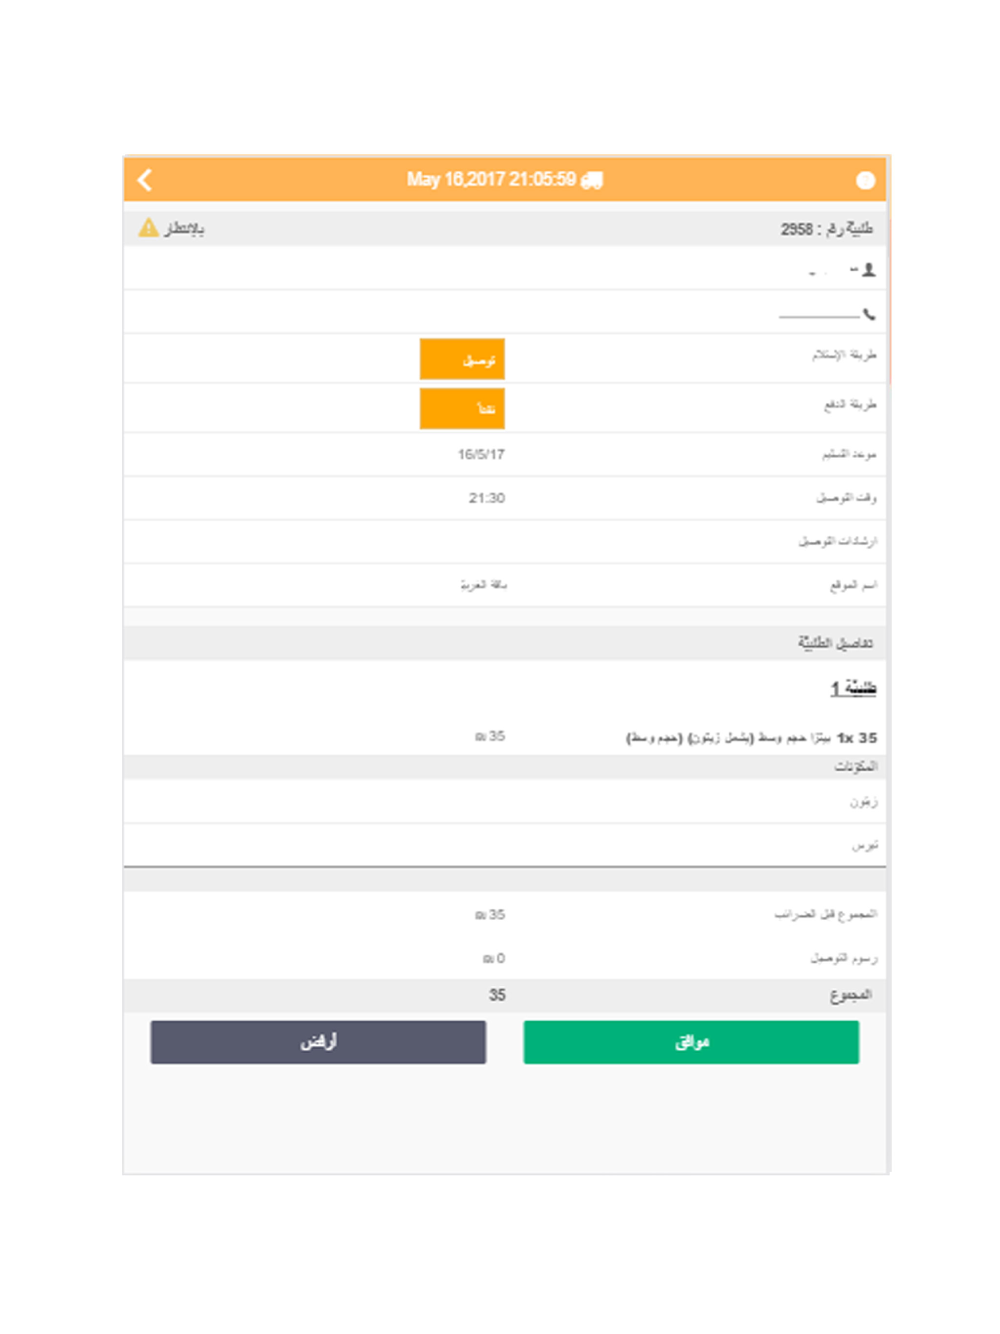Tap the white circle indicator in header

865,180
